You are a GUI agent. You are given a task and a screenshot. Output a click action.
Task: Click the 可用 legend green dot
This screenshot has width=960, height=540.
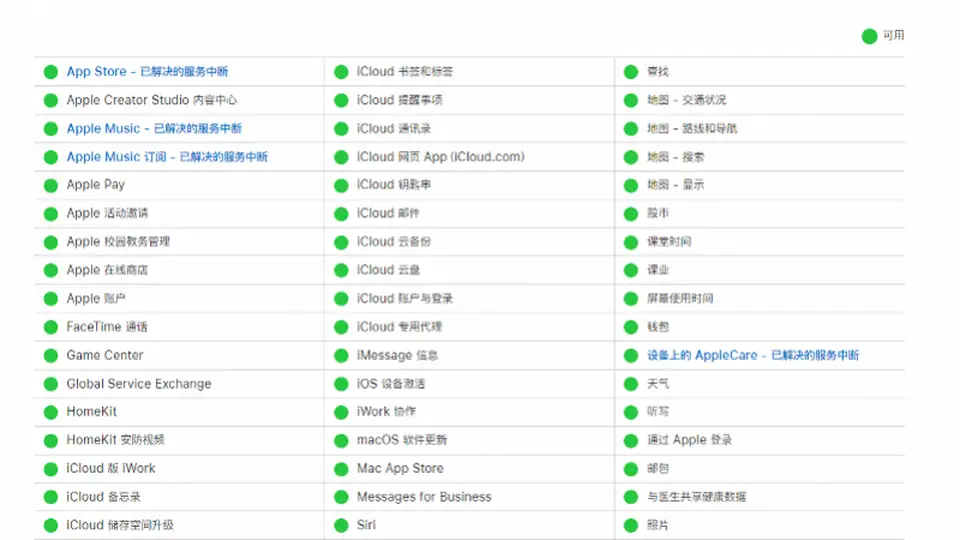coord(869,36)
